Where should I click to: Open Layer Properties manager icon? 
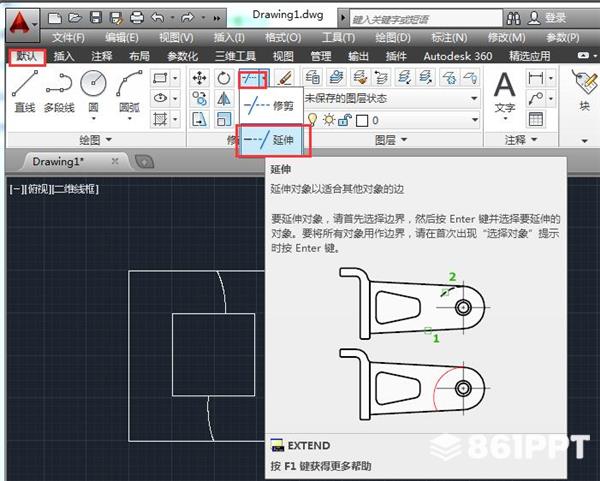tap(313, 77)
